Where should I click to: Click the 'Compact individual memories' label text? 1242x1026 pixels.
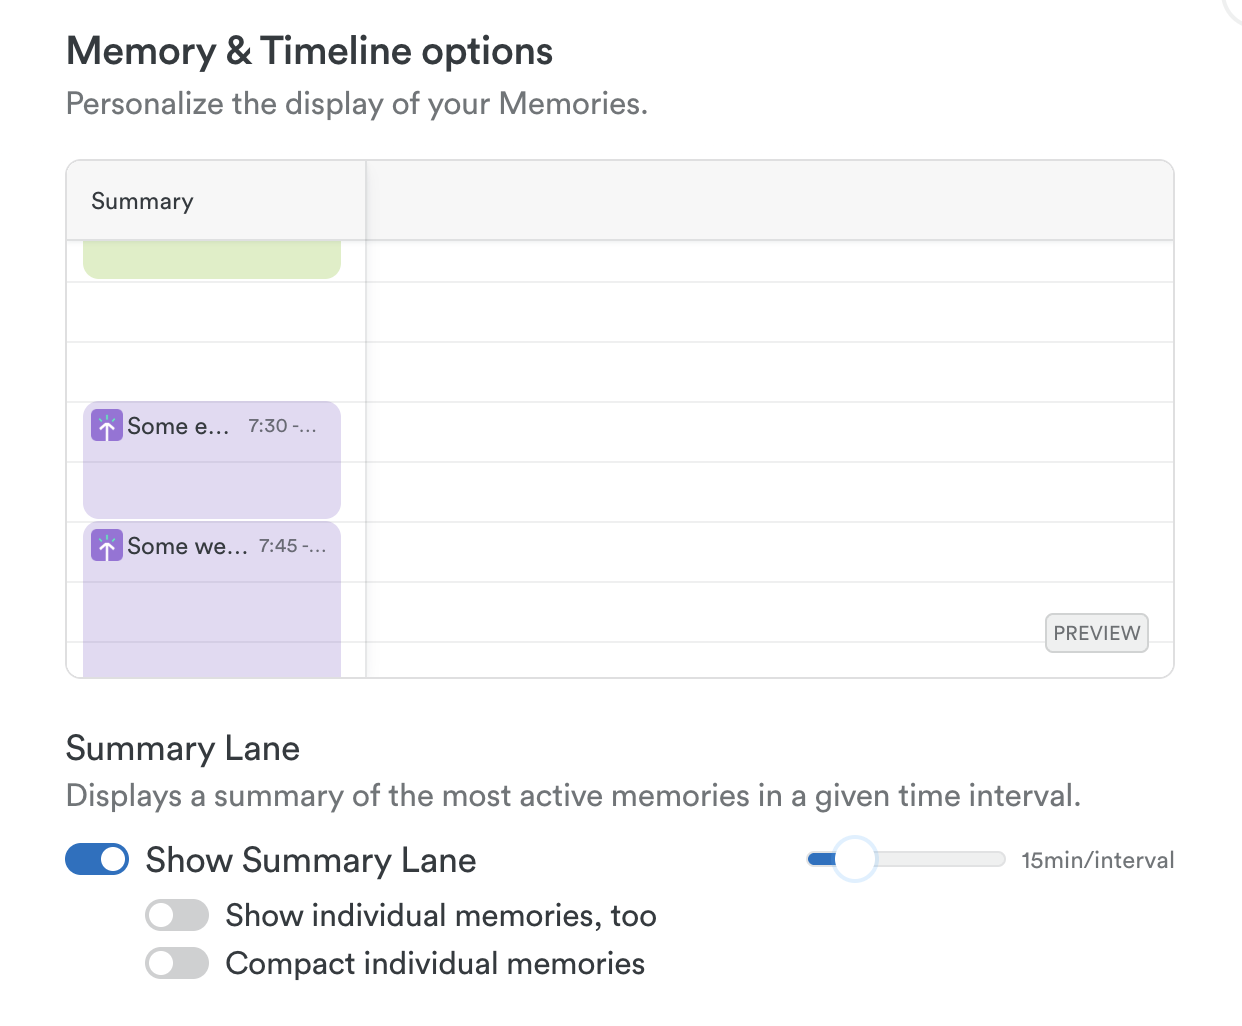click(x=435, y=963)
